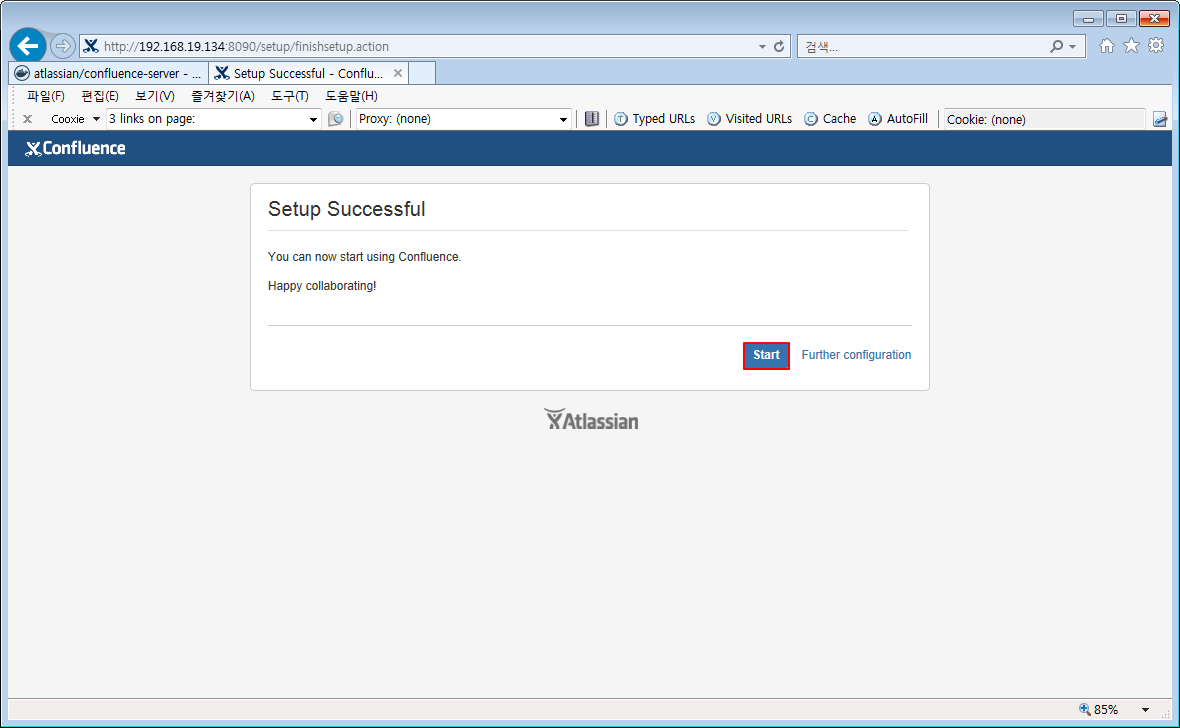Click the 'Setup Successful' heading text
The width and height of the screenshot is (1180, 728).
[x=346, y=209]
